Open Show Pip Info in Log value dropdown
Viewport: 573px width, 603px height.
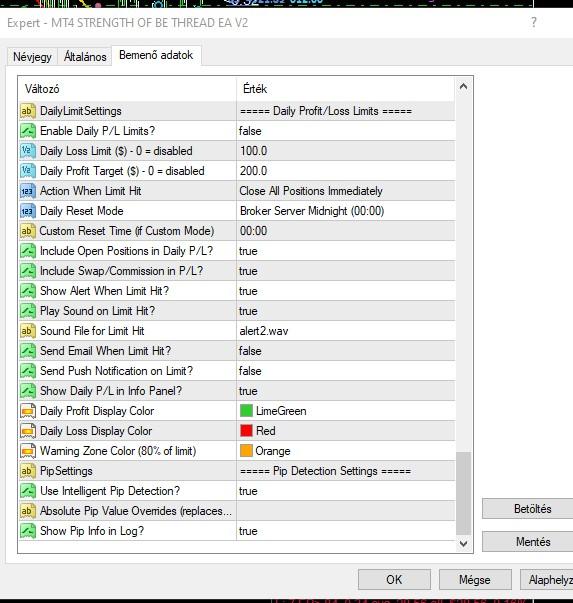346,531
